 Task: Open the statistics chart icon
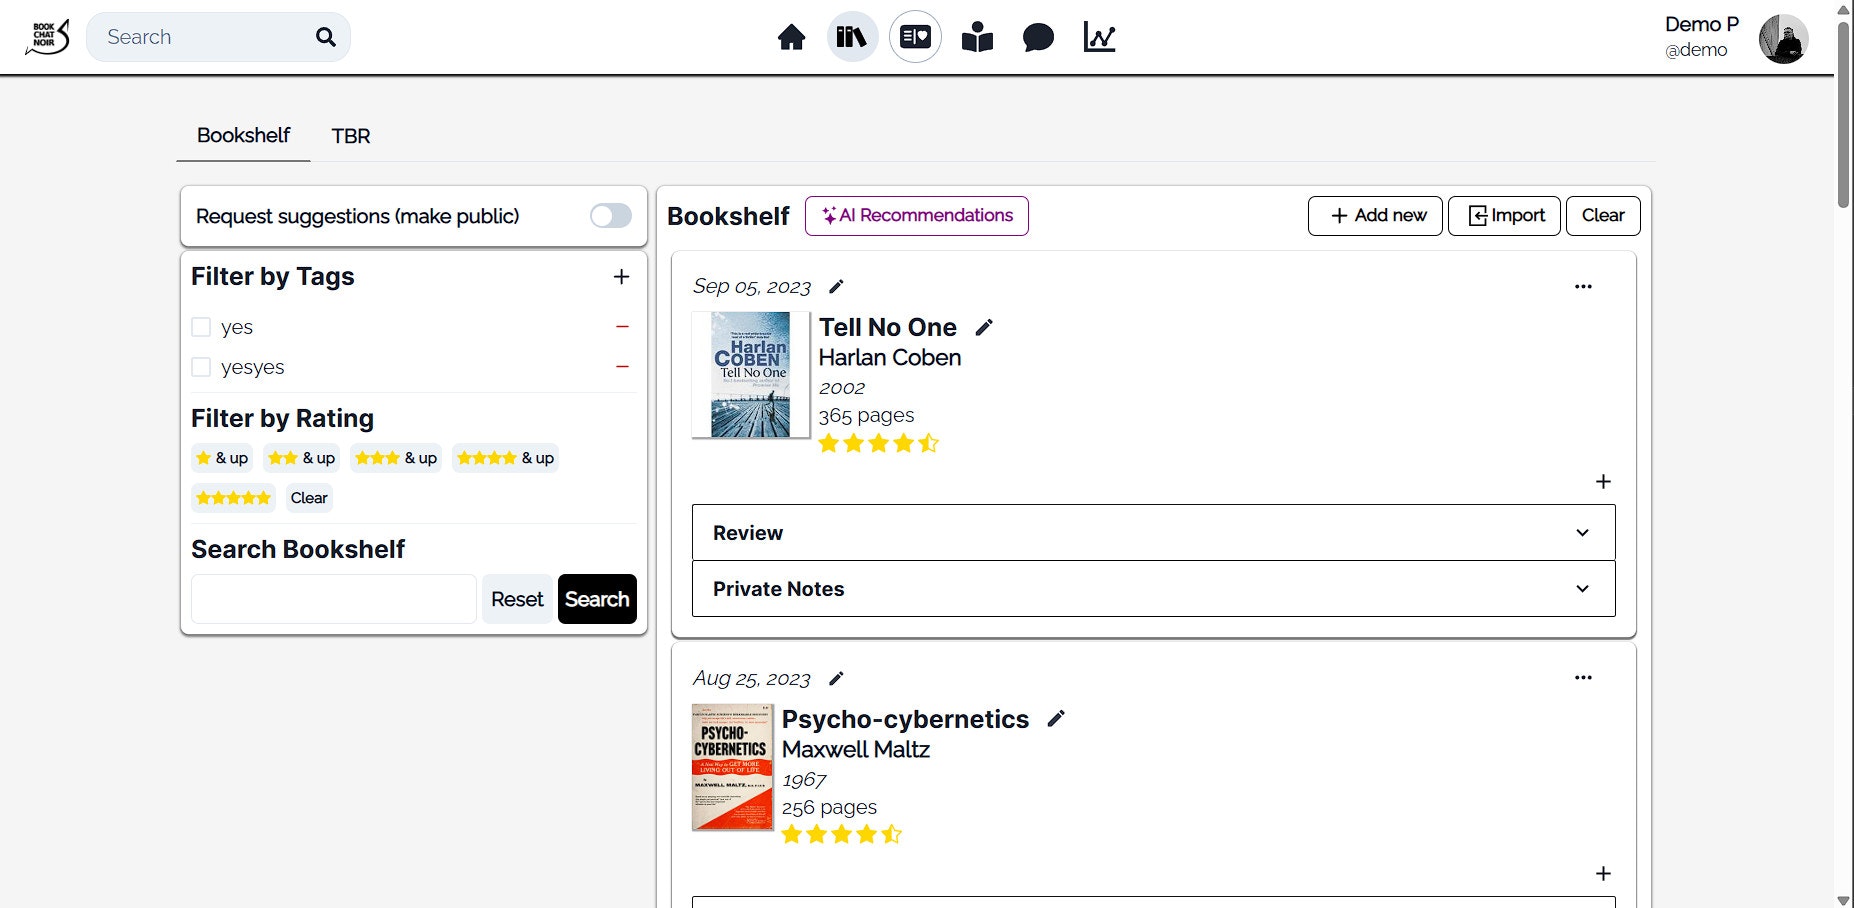[1099, 38]
